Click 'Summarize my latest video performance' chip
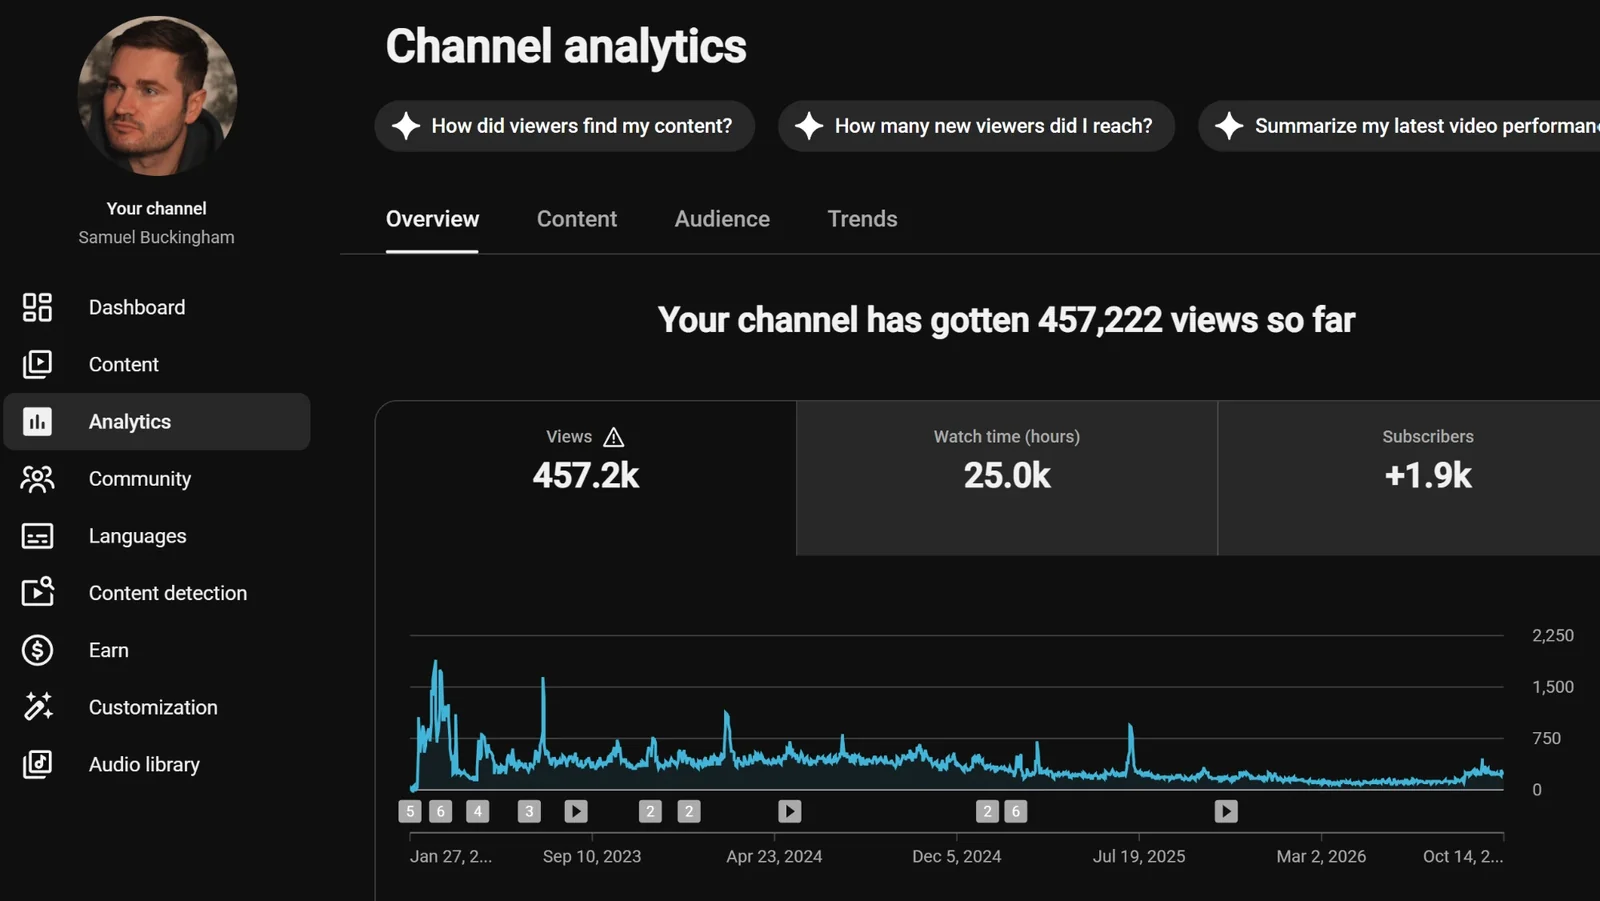 (x=1399, y=126)
